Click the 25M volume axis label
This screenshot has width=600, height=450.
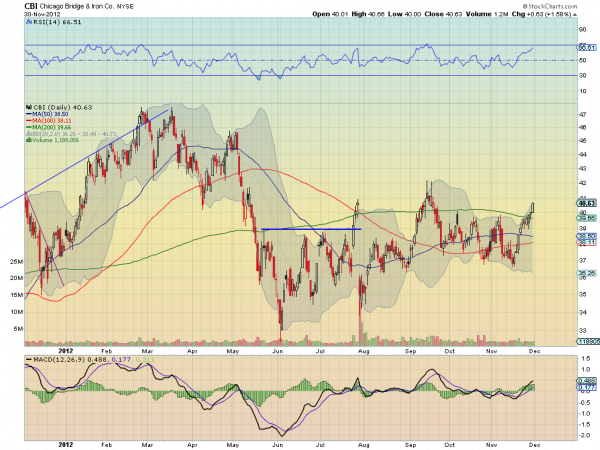tap(16, 262)
